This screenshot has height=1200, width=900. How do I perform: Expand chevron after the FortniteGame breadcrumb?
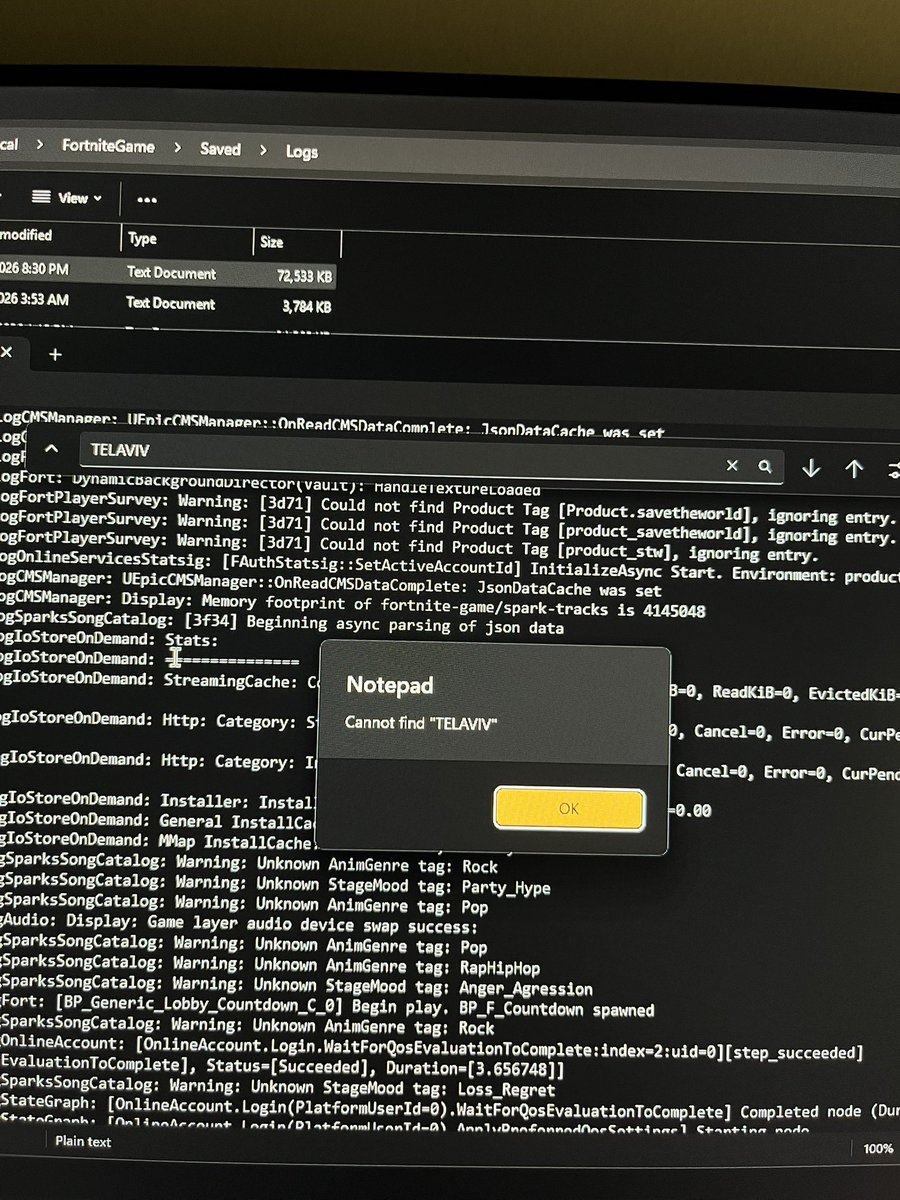click(x=177, y=148)
